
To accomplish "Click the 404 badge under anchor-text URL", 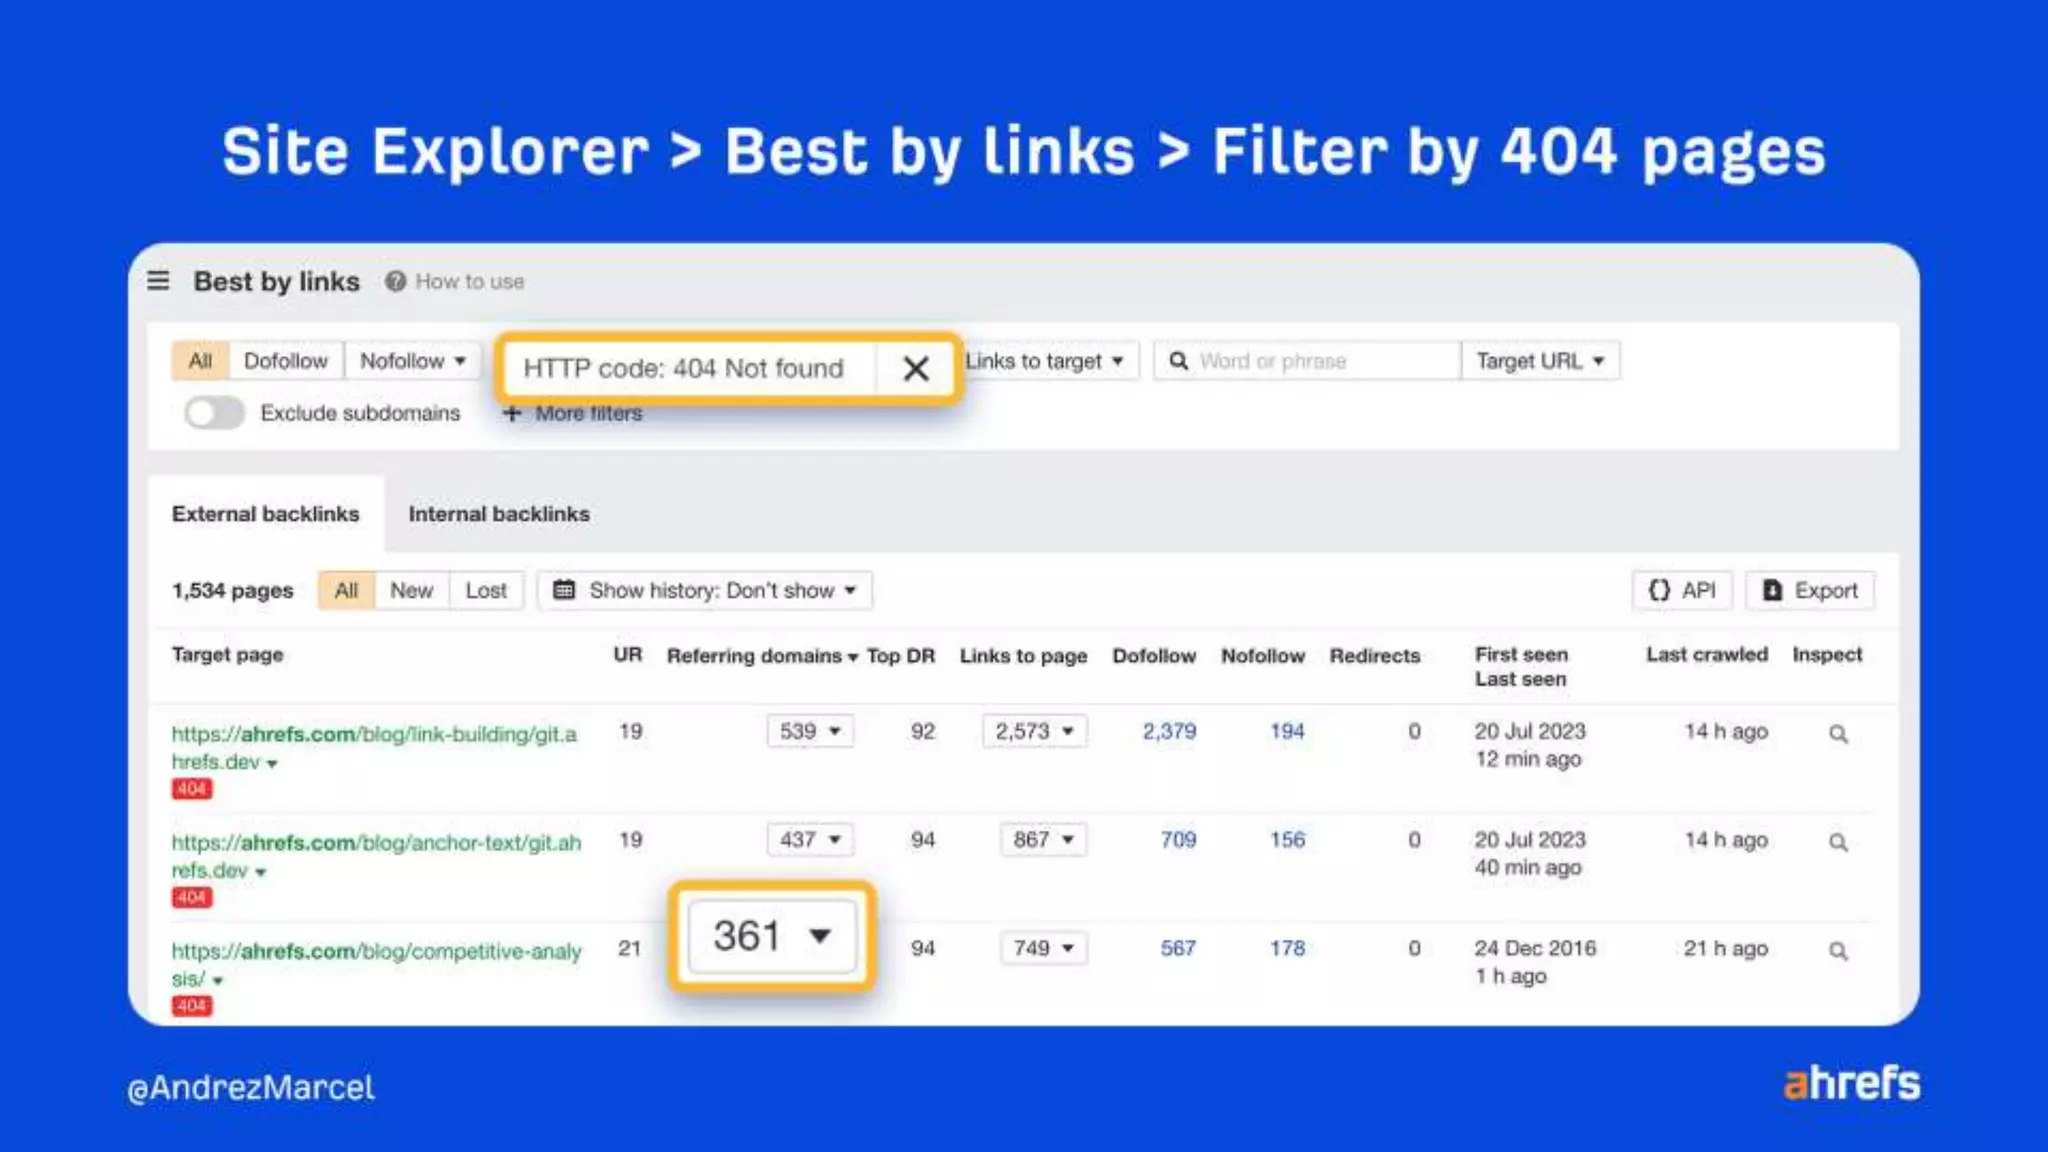I will click(x=191, y=897).
